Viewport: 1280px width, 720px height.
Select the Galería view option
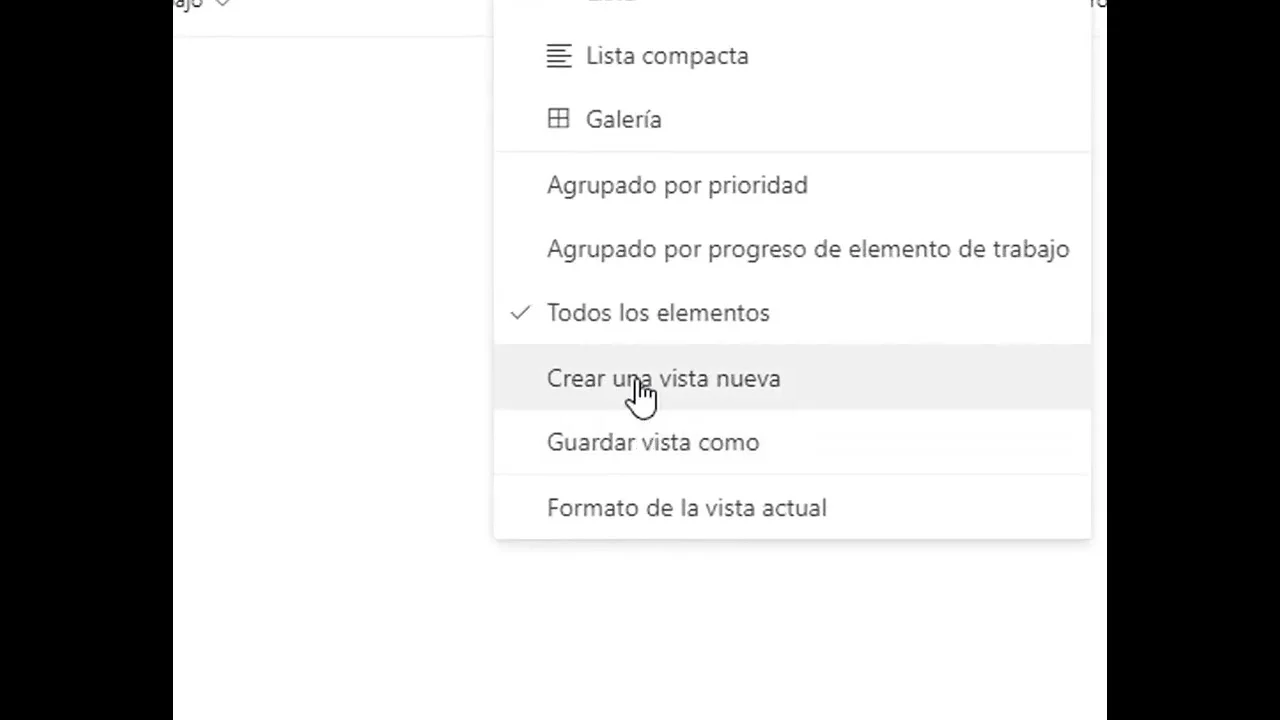click(x=623, y=120)
